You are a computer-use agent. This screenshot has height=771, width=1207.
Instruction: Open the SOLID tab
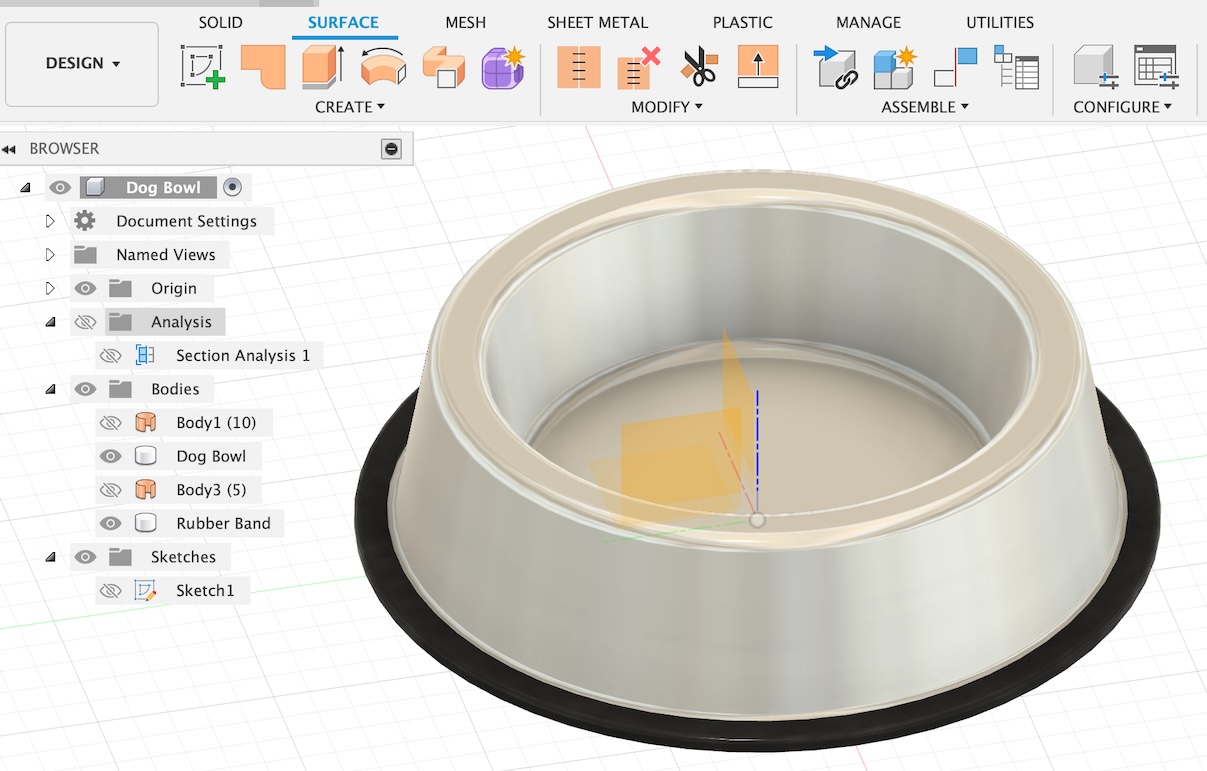click(x=220, y=22)
